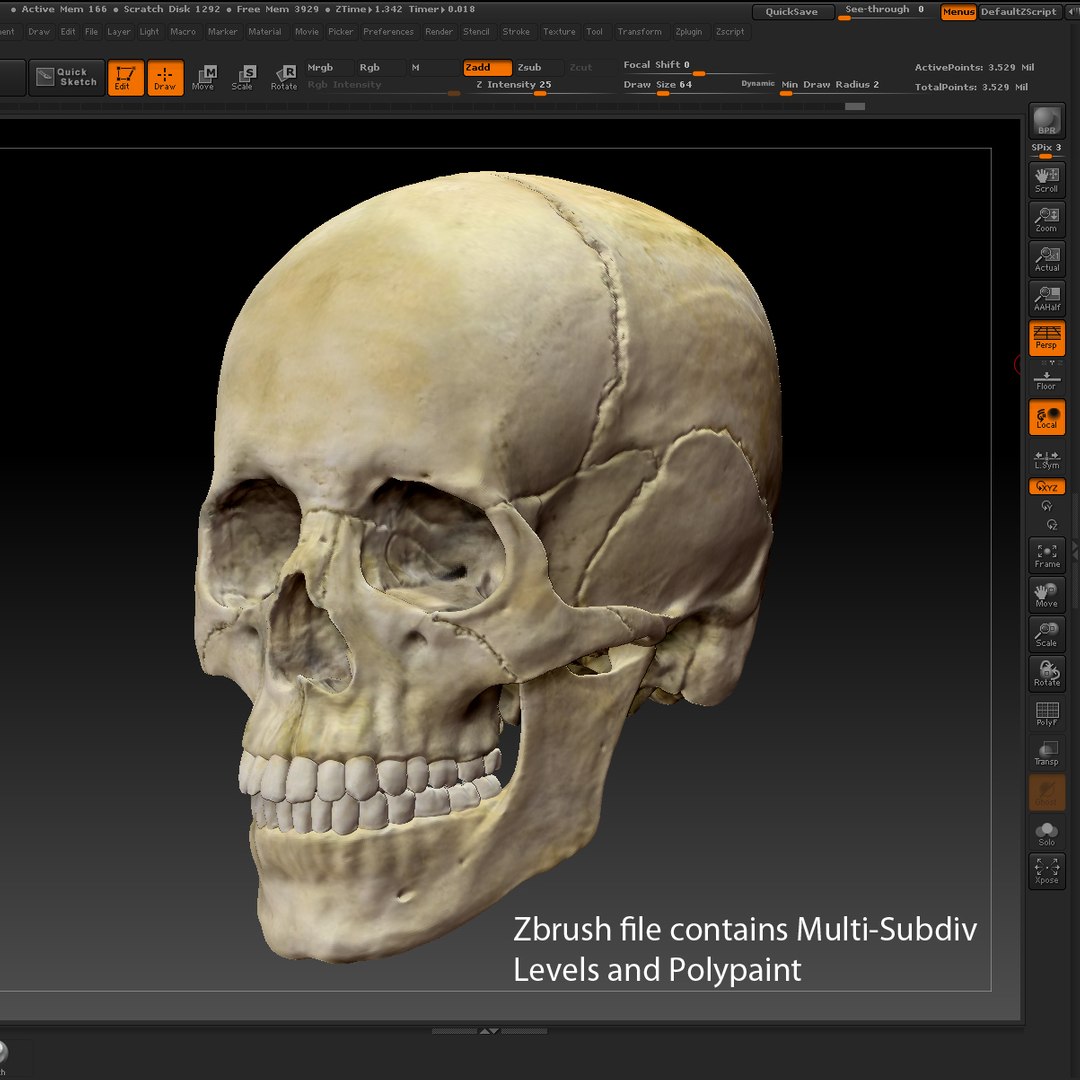Toggle L.Sym local symmetry
Viewport: 1080px width, 1080px height.
tap(1046, 459)
